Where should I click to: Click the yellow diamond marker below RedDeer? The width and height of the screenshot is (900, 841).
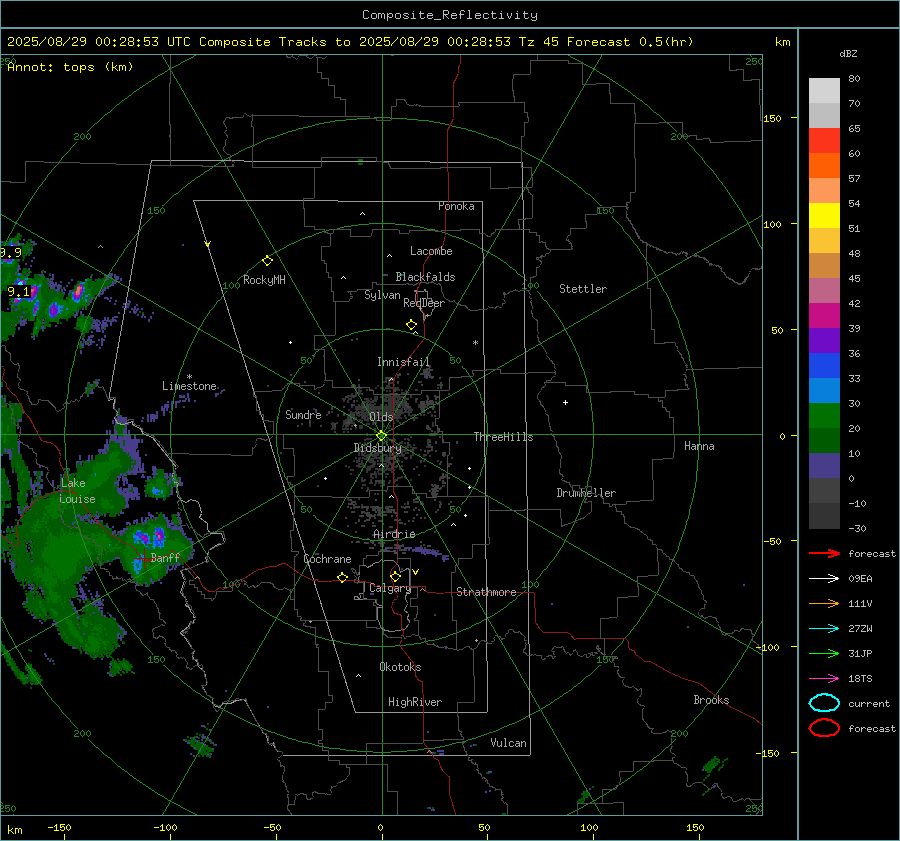coord(411,325)
